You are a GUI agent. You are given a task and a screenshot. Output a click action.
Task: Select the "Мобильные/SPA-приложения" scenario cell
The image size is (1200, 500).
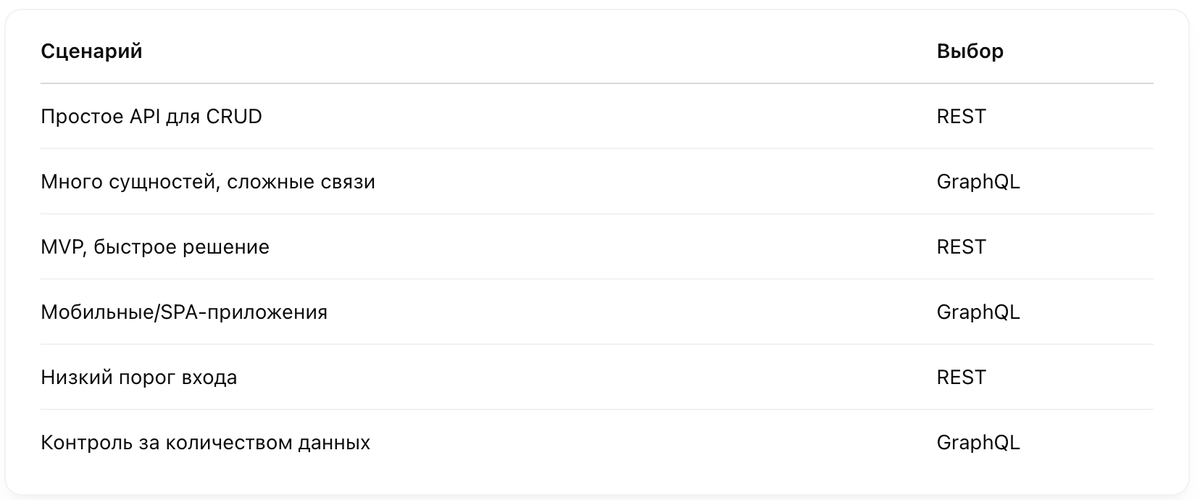tap(184, 312)
